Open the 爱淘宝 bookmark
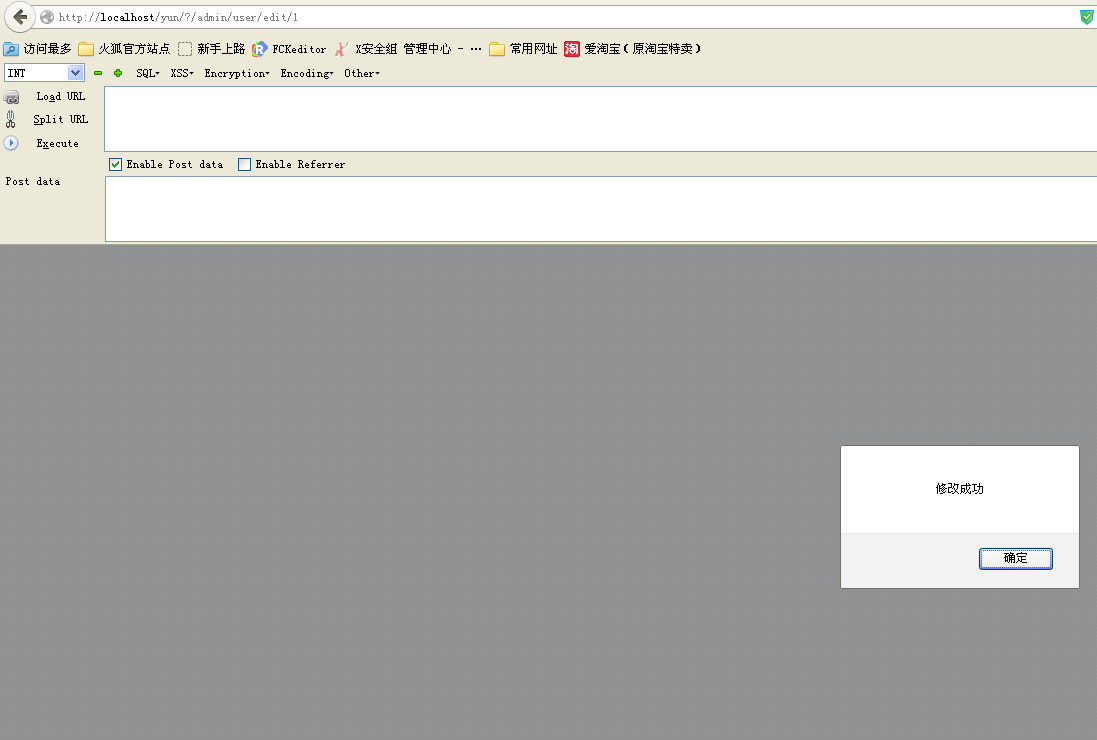 click(x=632, y=49)
